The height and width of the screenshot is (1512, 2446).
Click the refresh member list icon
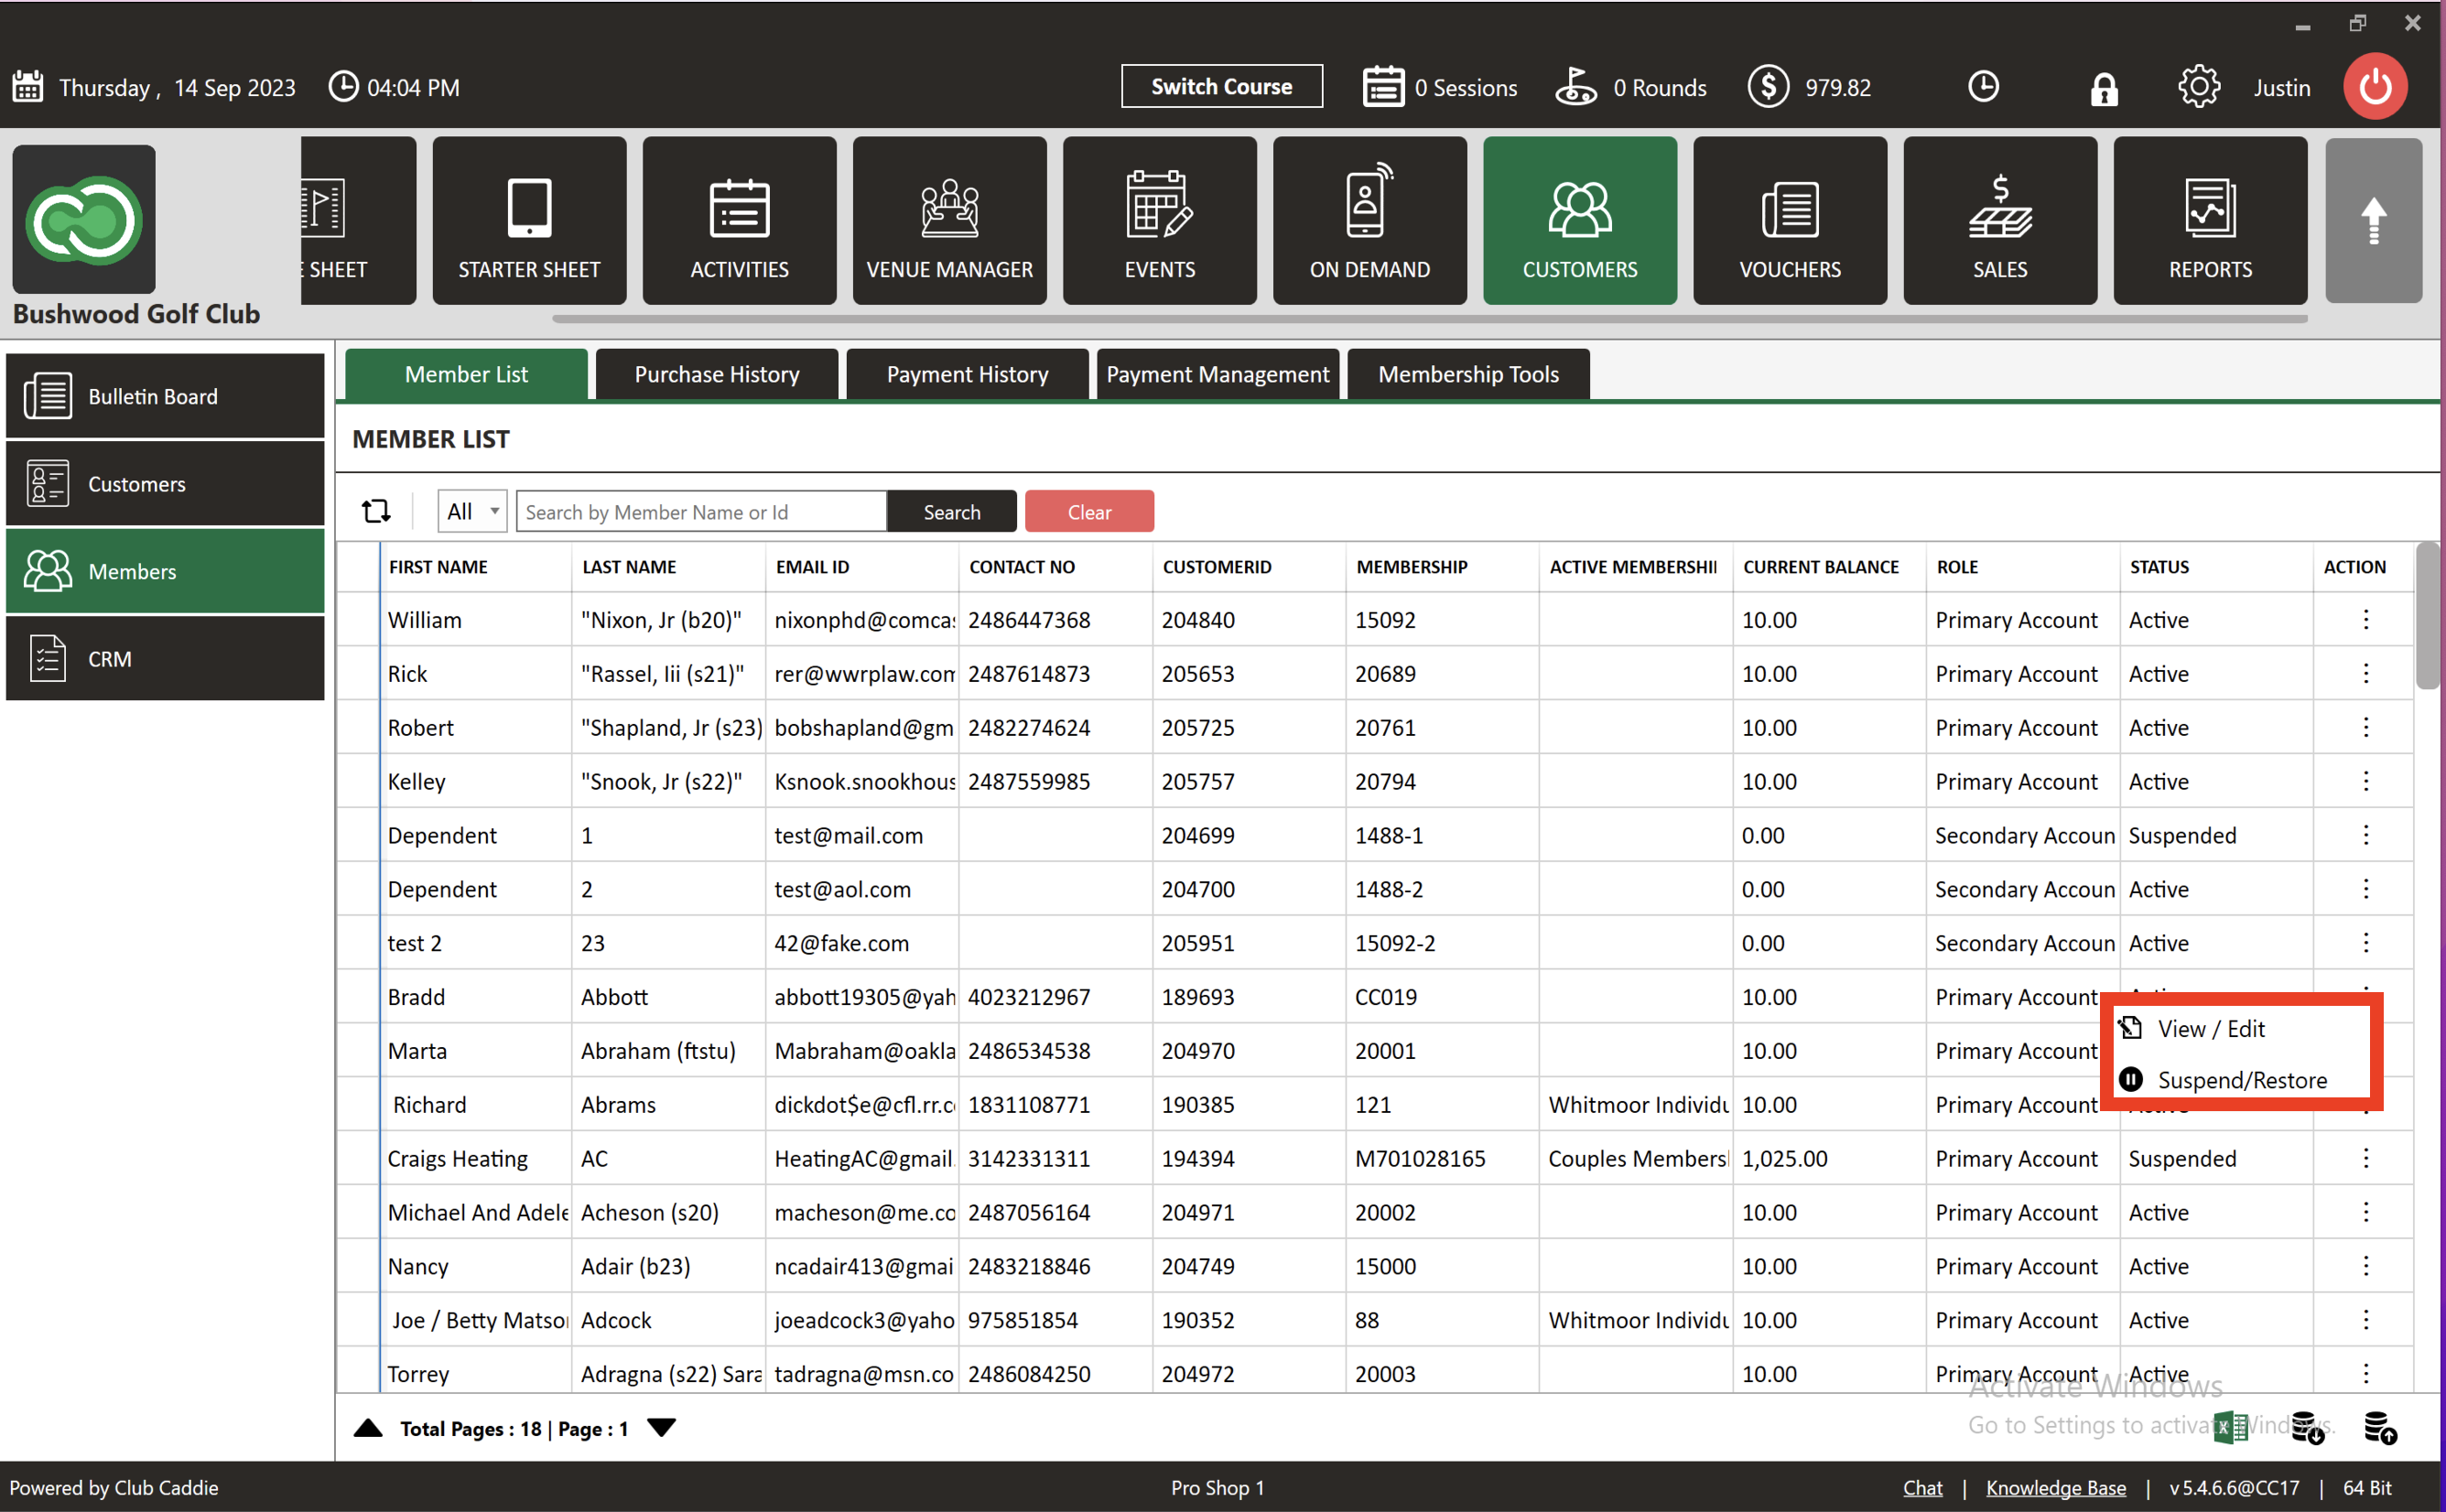[376, 511]
